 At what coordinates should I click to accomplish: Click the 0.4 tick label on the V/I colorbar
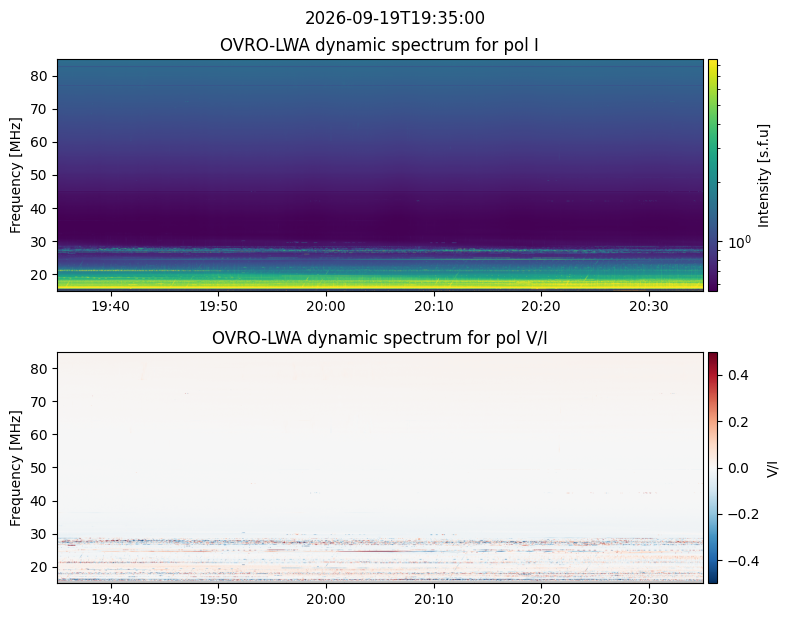click(738, 375)
